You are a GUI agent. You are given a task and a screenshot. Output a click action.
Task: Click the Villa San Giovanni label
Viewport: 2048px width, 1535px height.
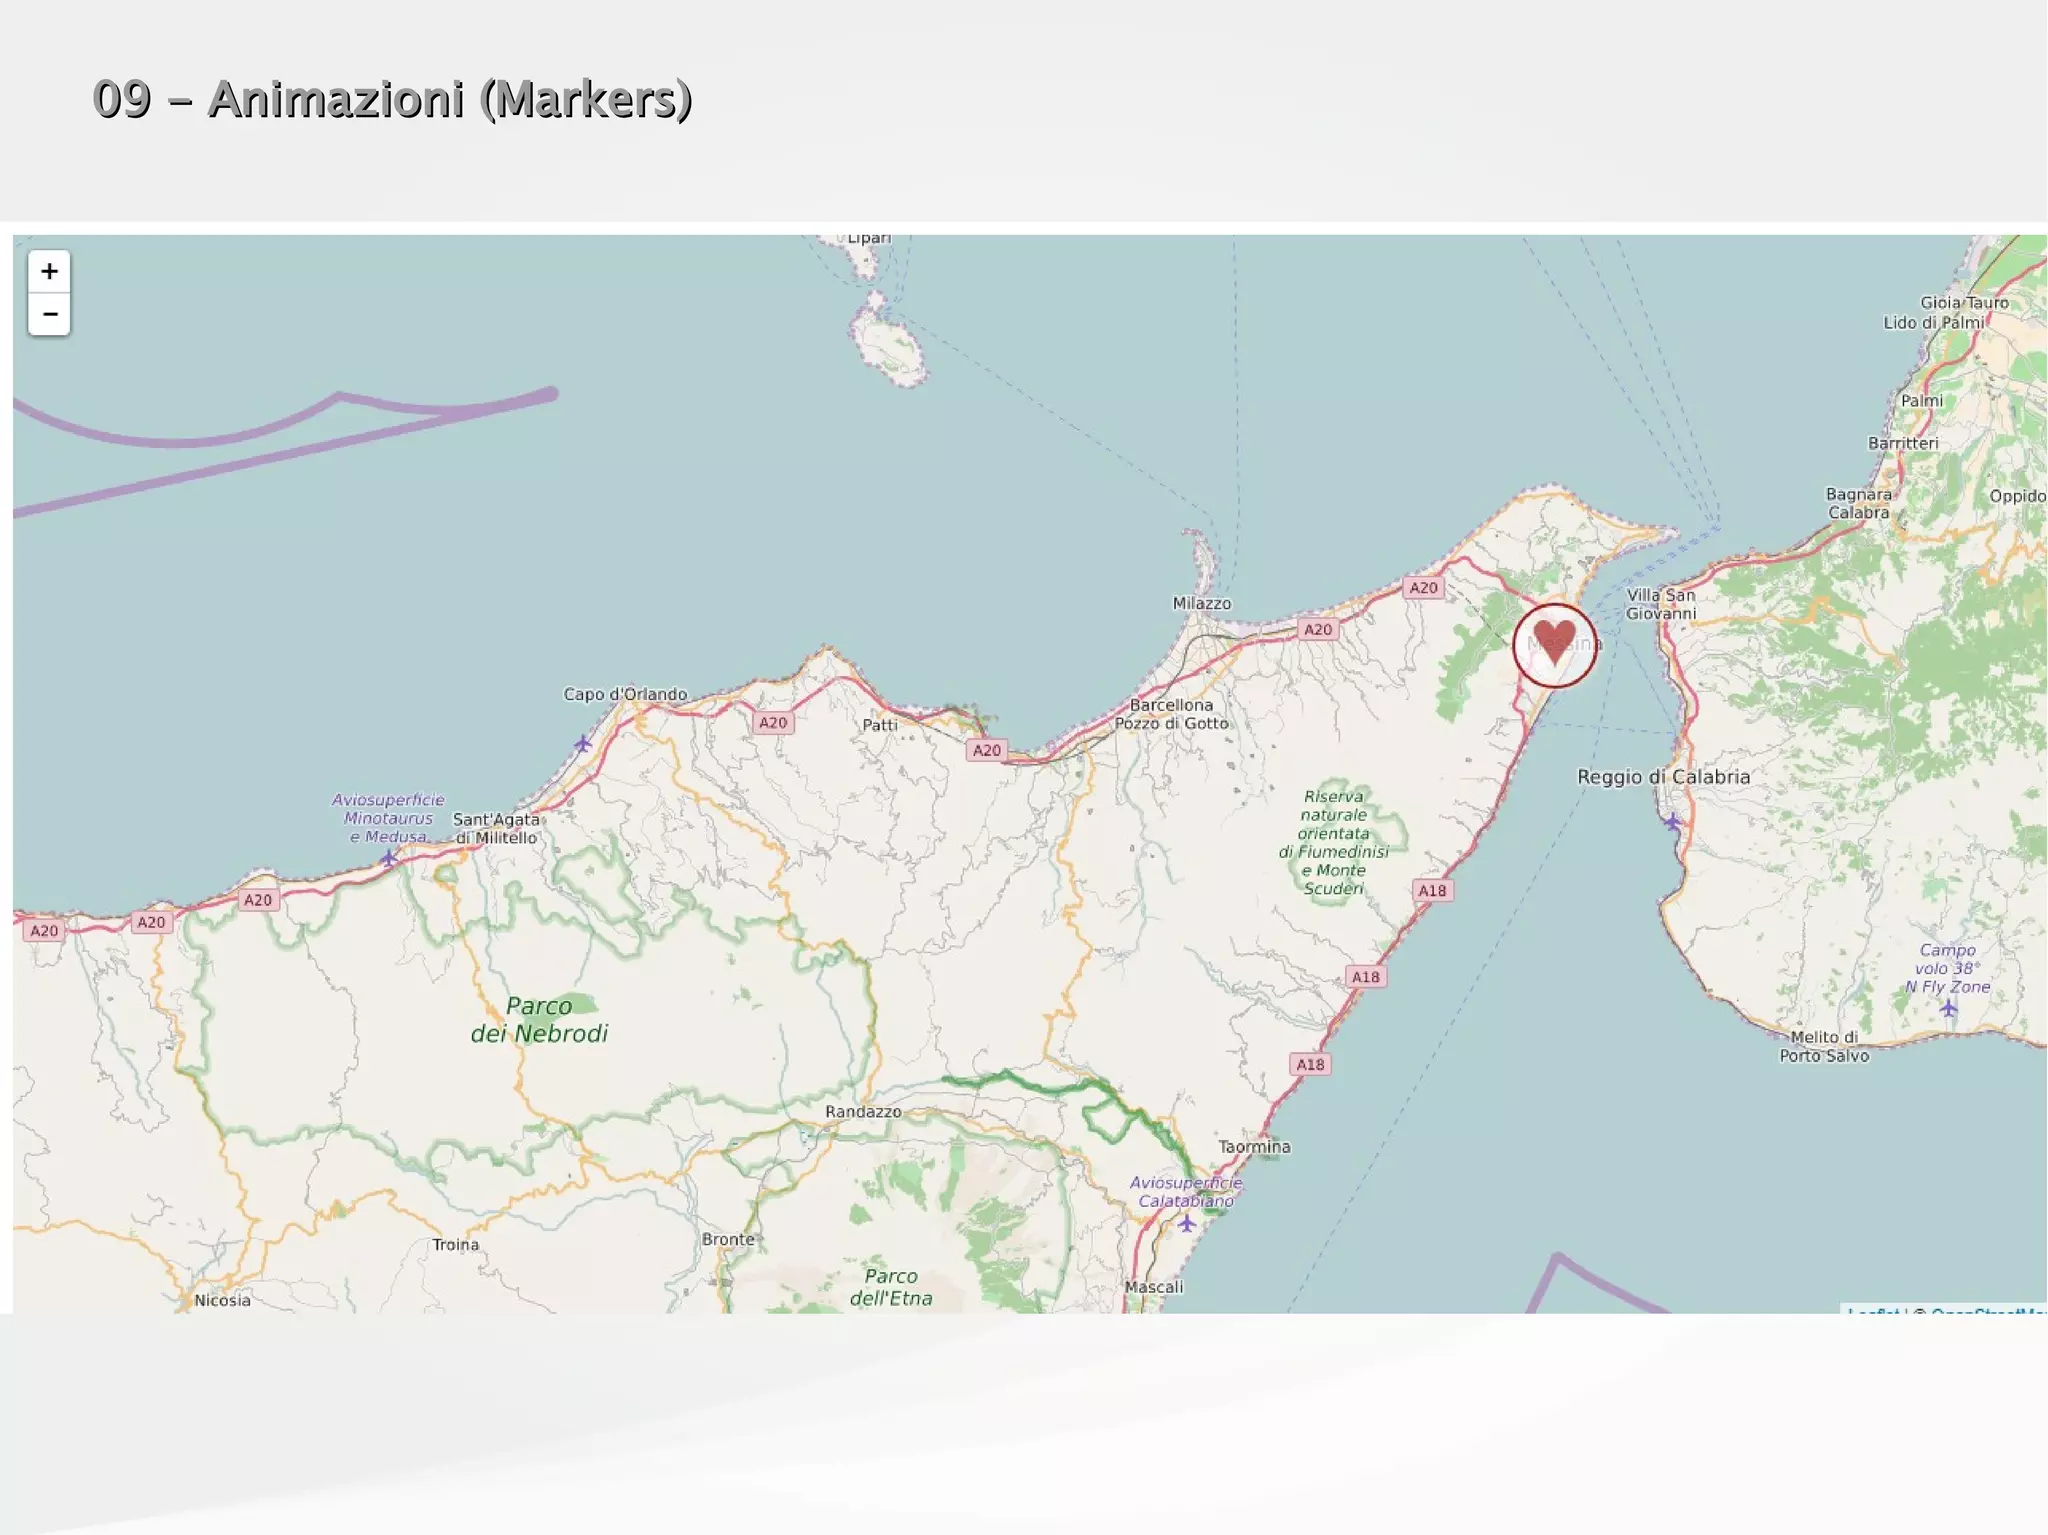1660,604
